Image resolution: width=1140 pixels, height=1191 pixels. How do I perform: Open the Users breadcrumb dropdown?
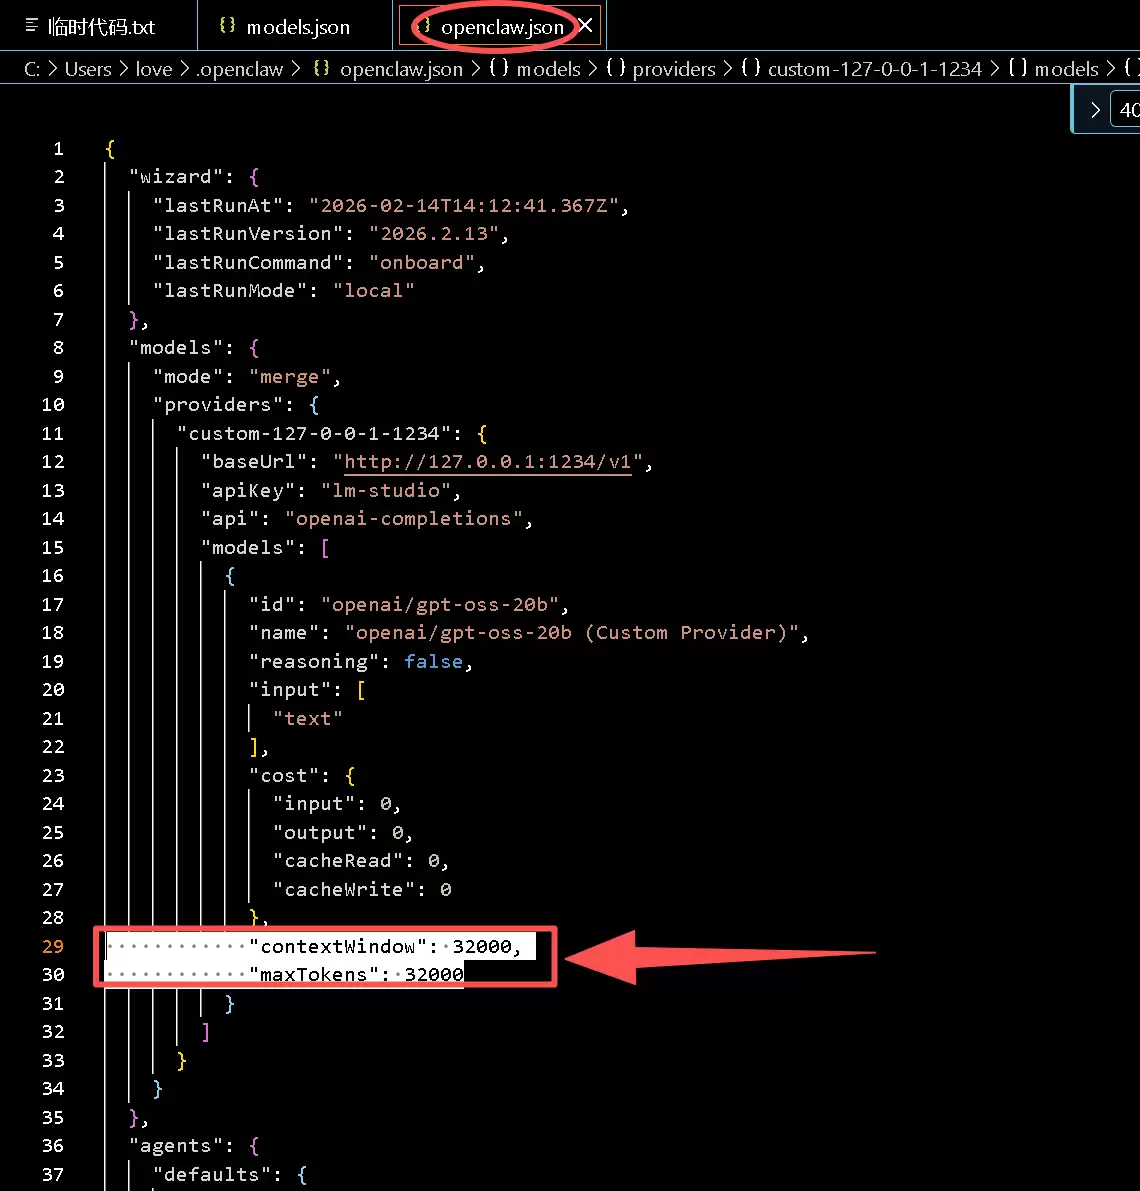(88, 69)
